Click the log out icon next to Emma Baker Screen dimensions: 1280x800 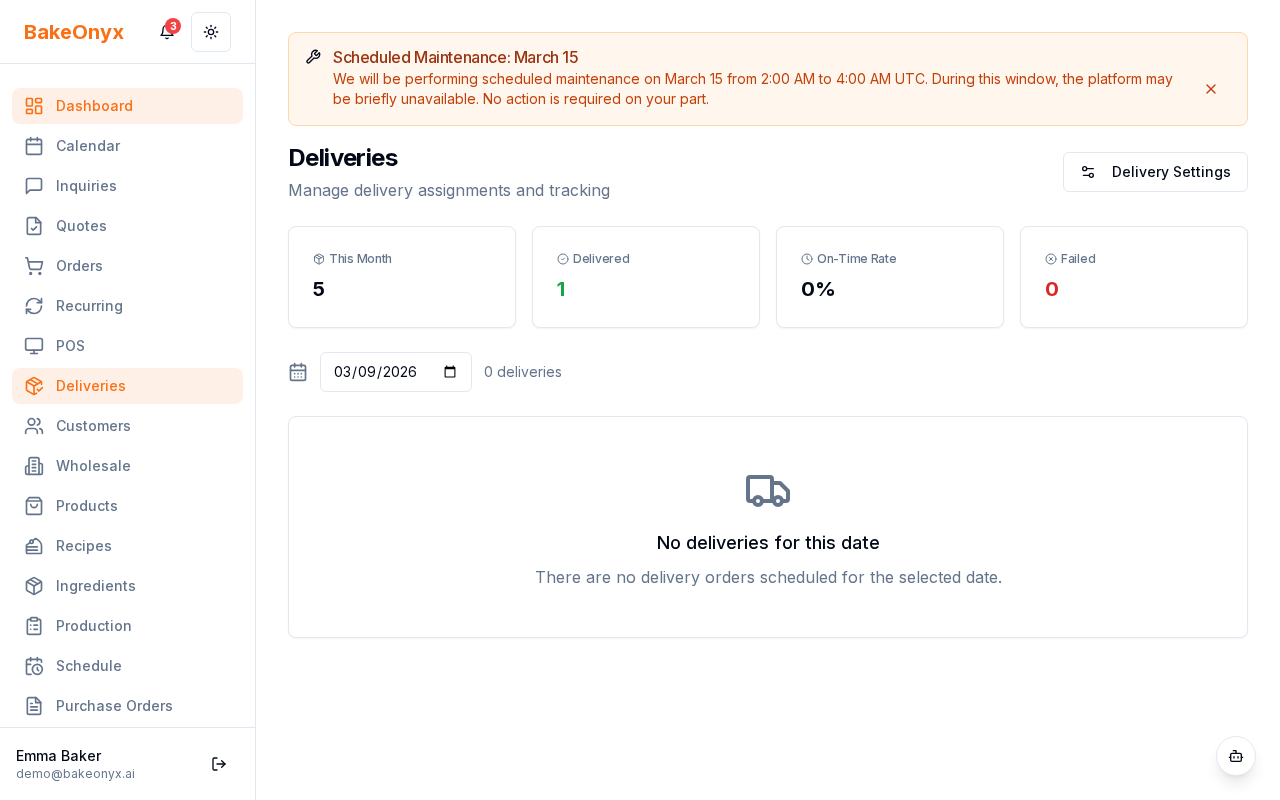coord(219,764)
